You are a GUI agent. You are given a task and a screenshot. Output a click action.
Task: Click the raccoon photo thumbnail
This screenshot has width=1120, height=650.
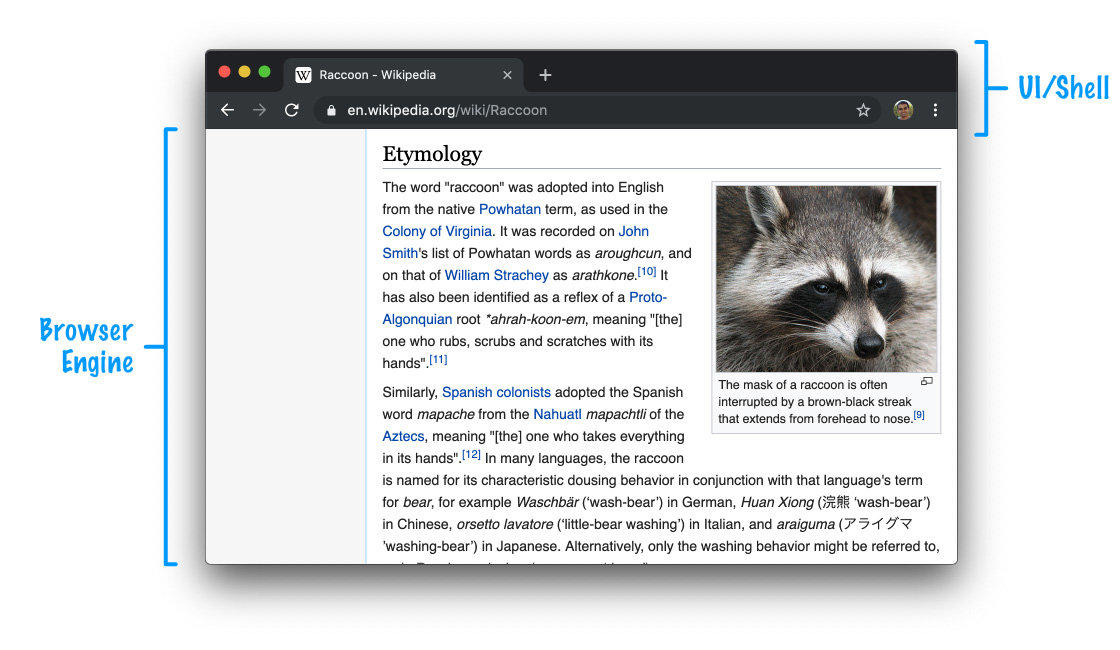pyautogui.click(x=826, y=279)
